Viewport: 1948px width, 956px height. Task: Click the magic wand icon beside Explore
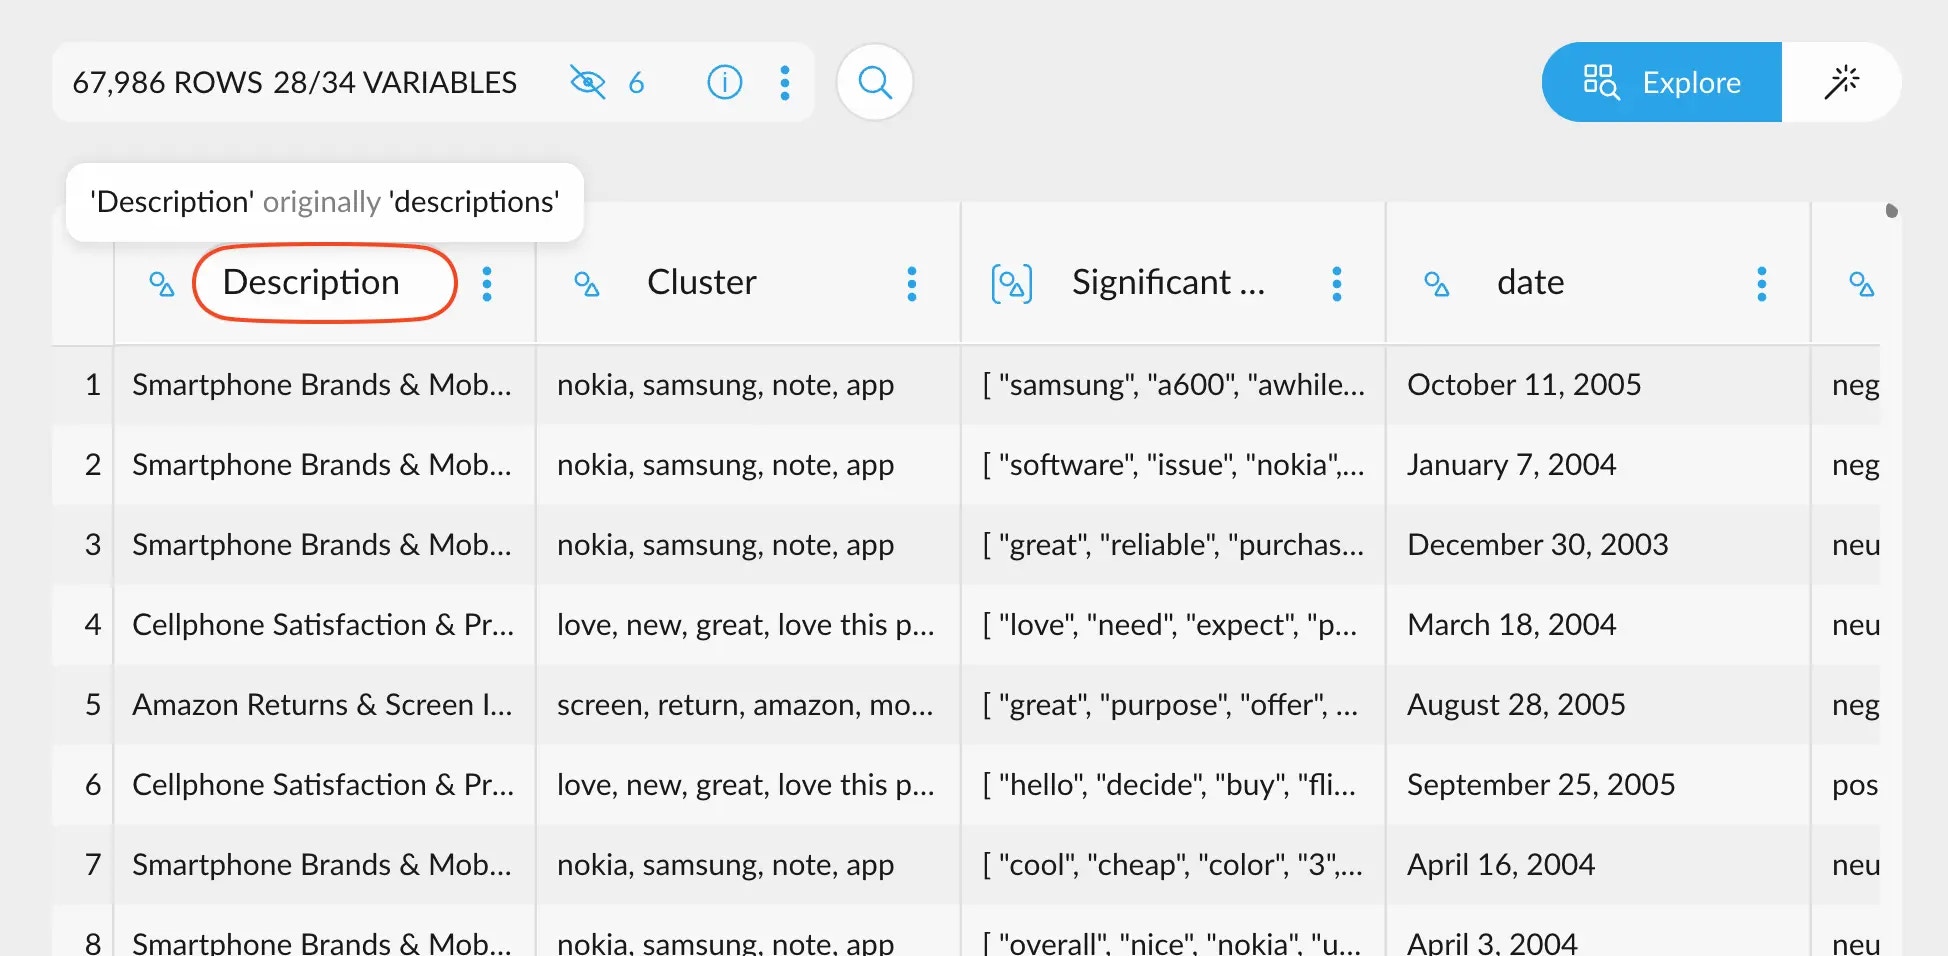pyautogui.click(x=1846, y=82)
